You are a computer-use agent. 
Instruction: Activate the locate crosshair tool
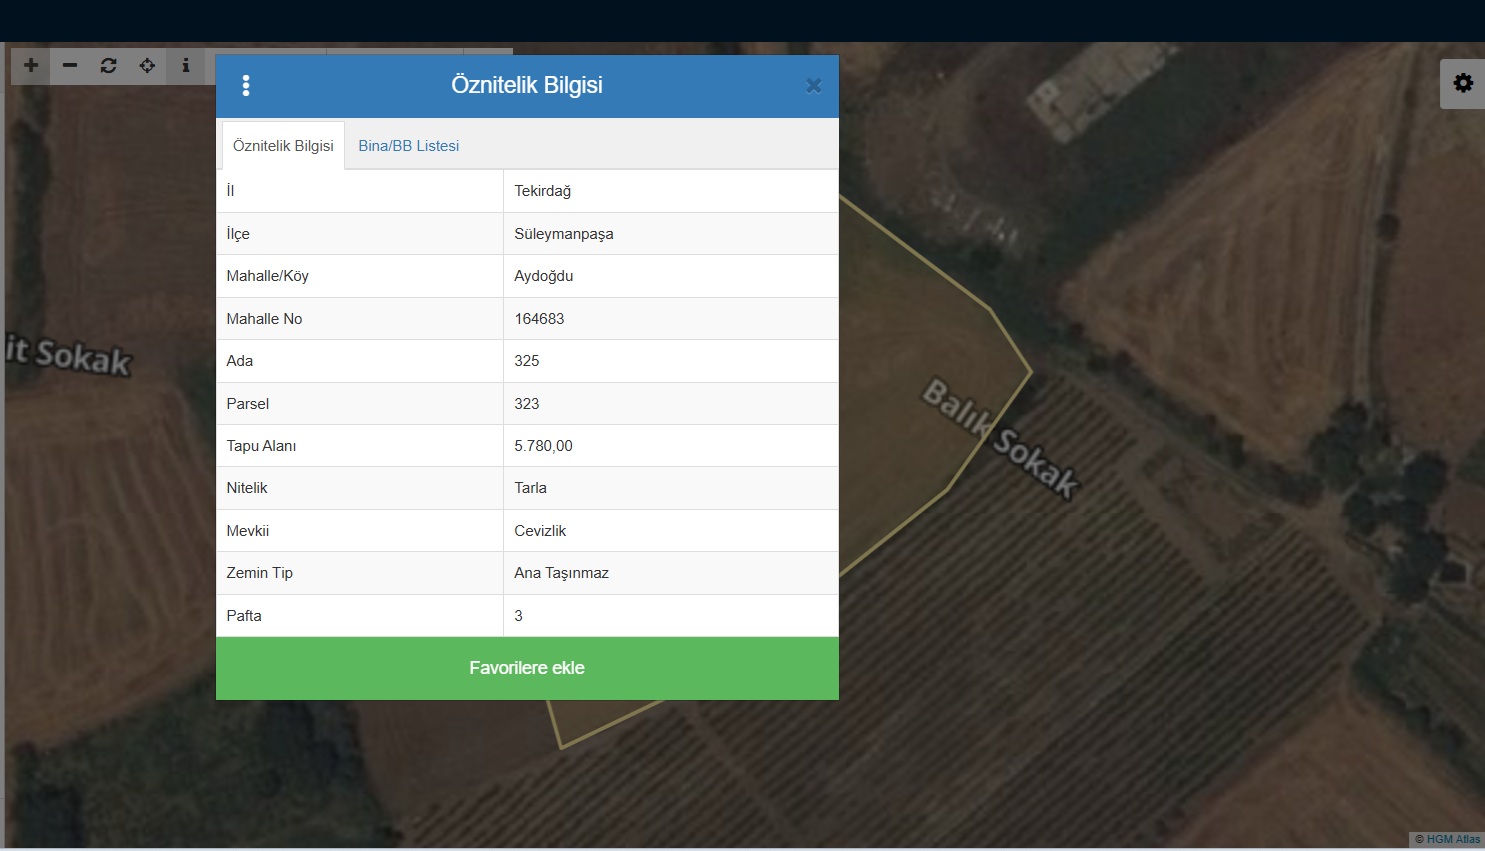click(147, 66)
